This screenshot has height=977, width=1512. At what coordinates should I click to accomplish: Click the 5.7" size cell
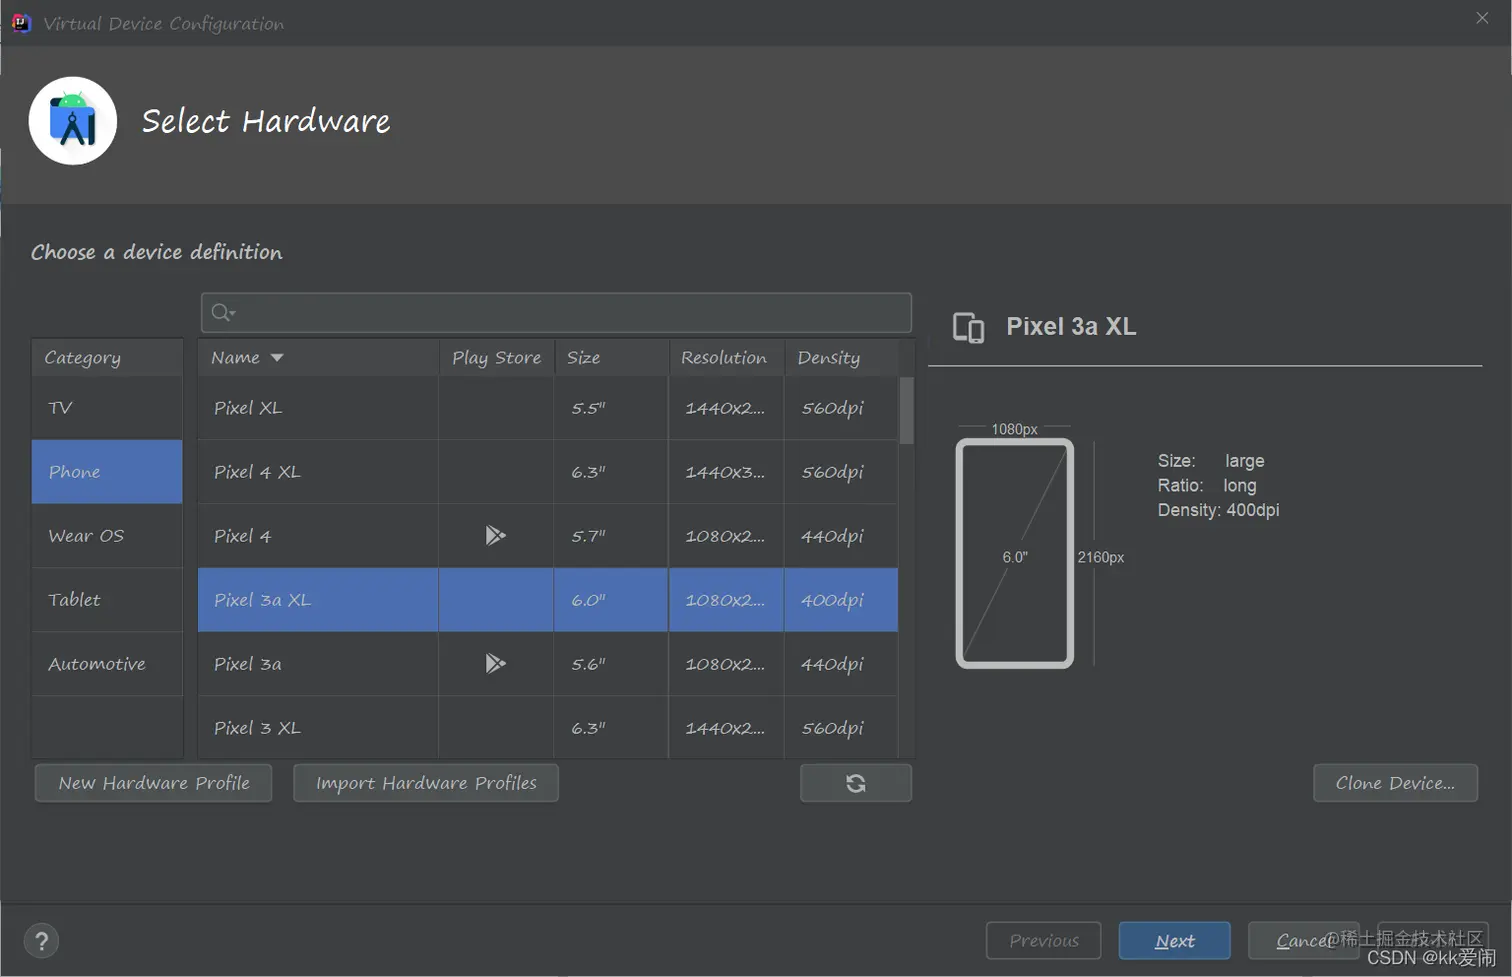[611, 536]
